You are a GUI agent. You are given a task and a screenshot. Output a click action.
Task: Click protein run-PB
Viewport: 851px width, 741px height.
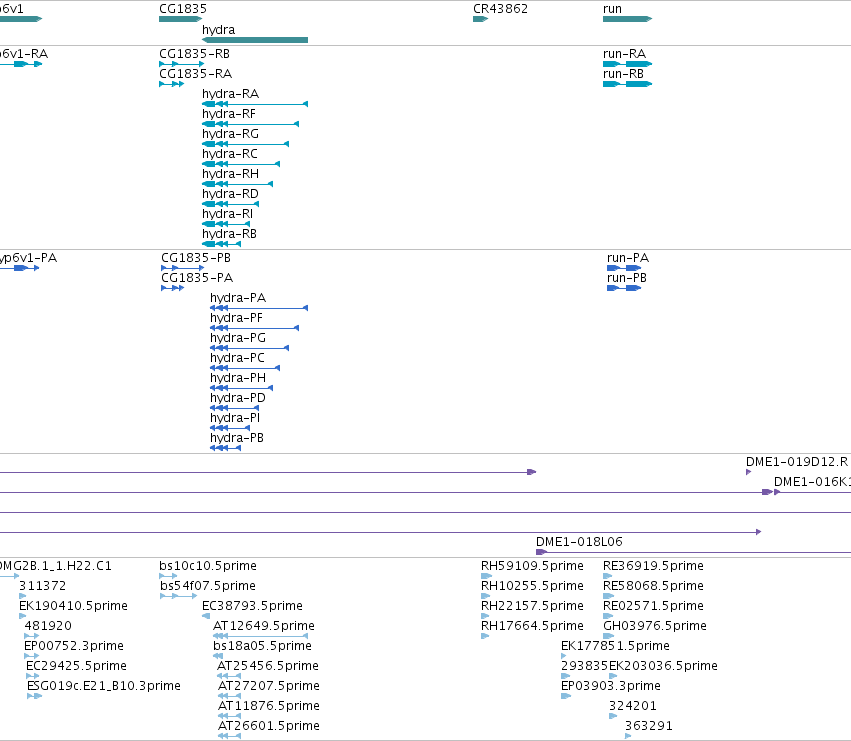[x=627, y=278]
